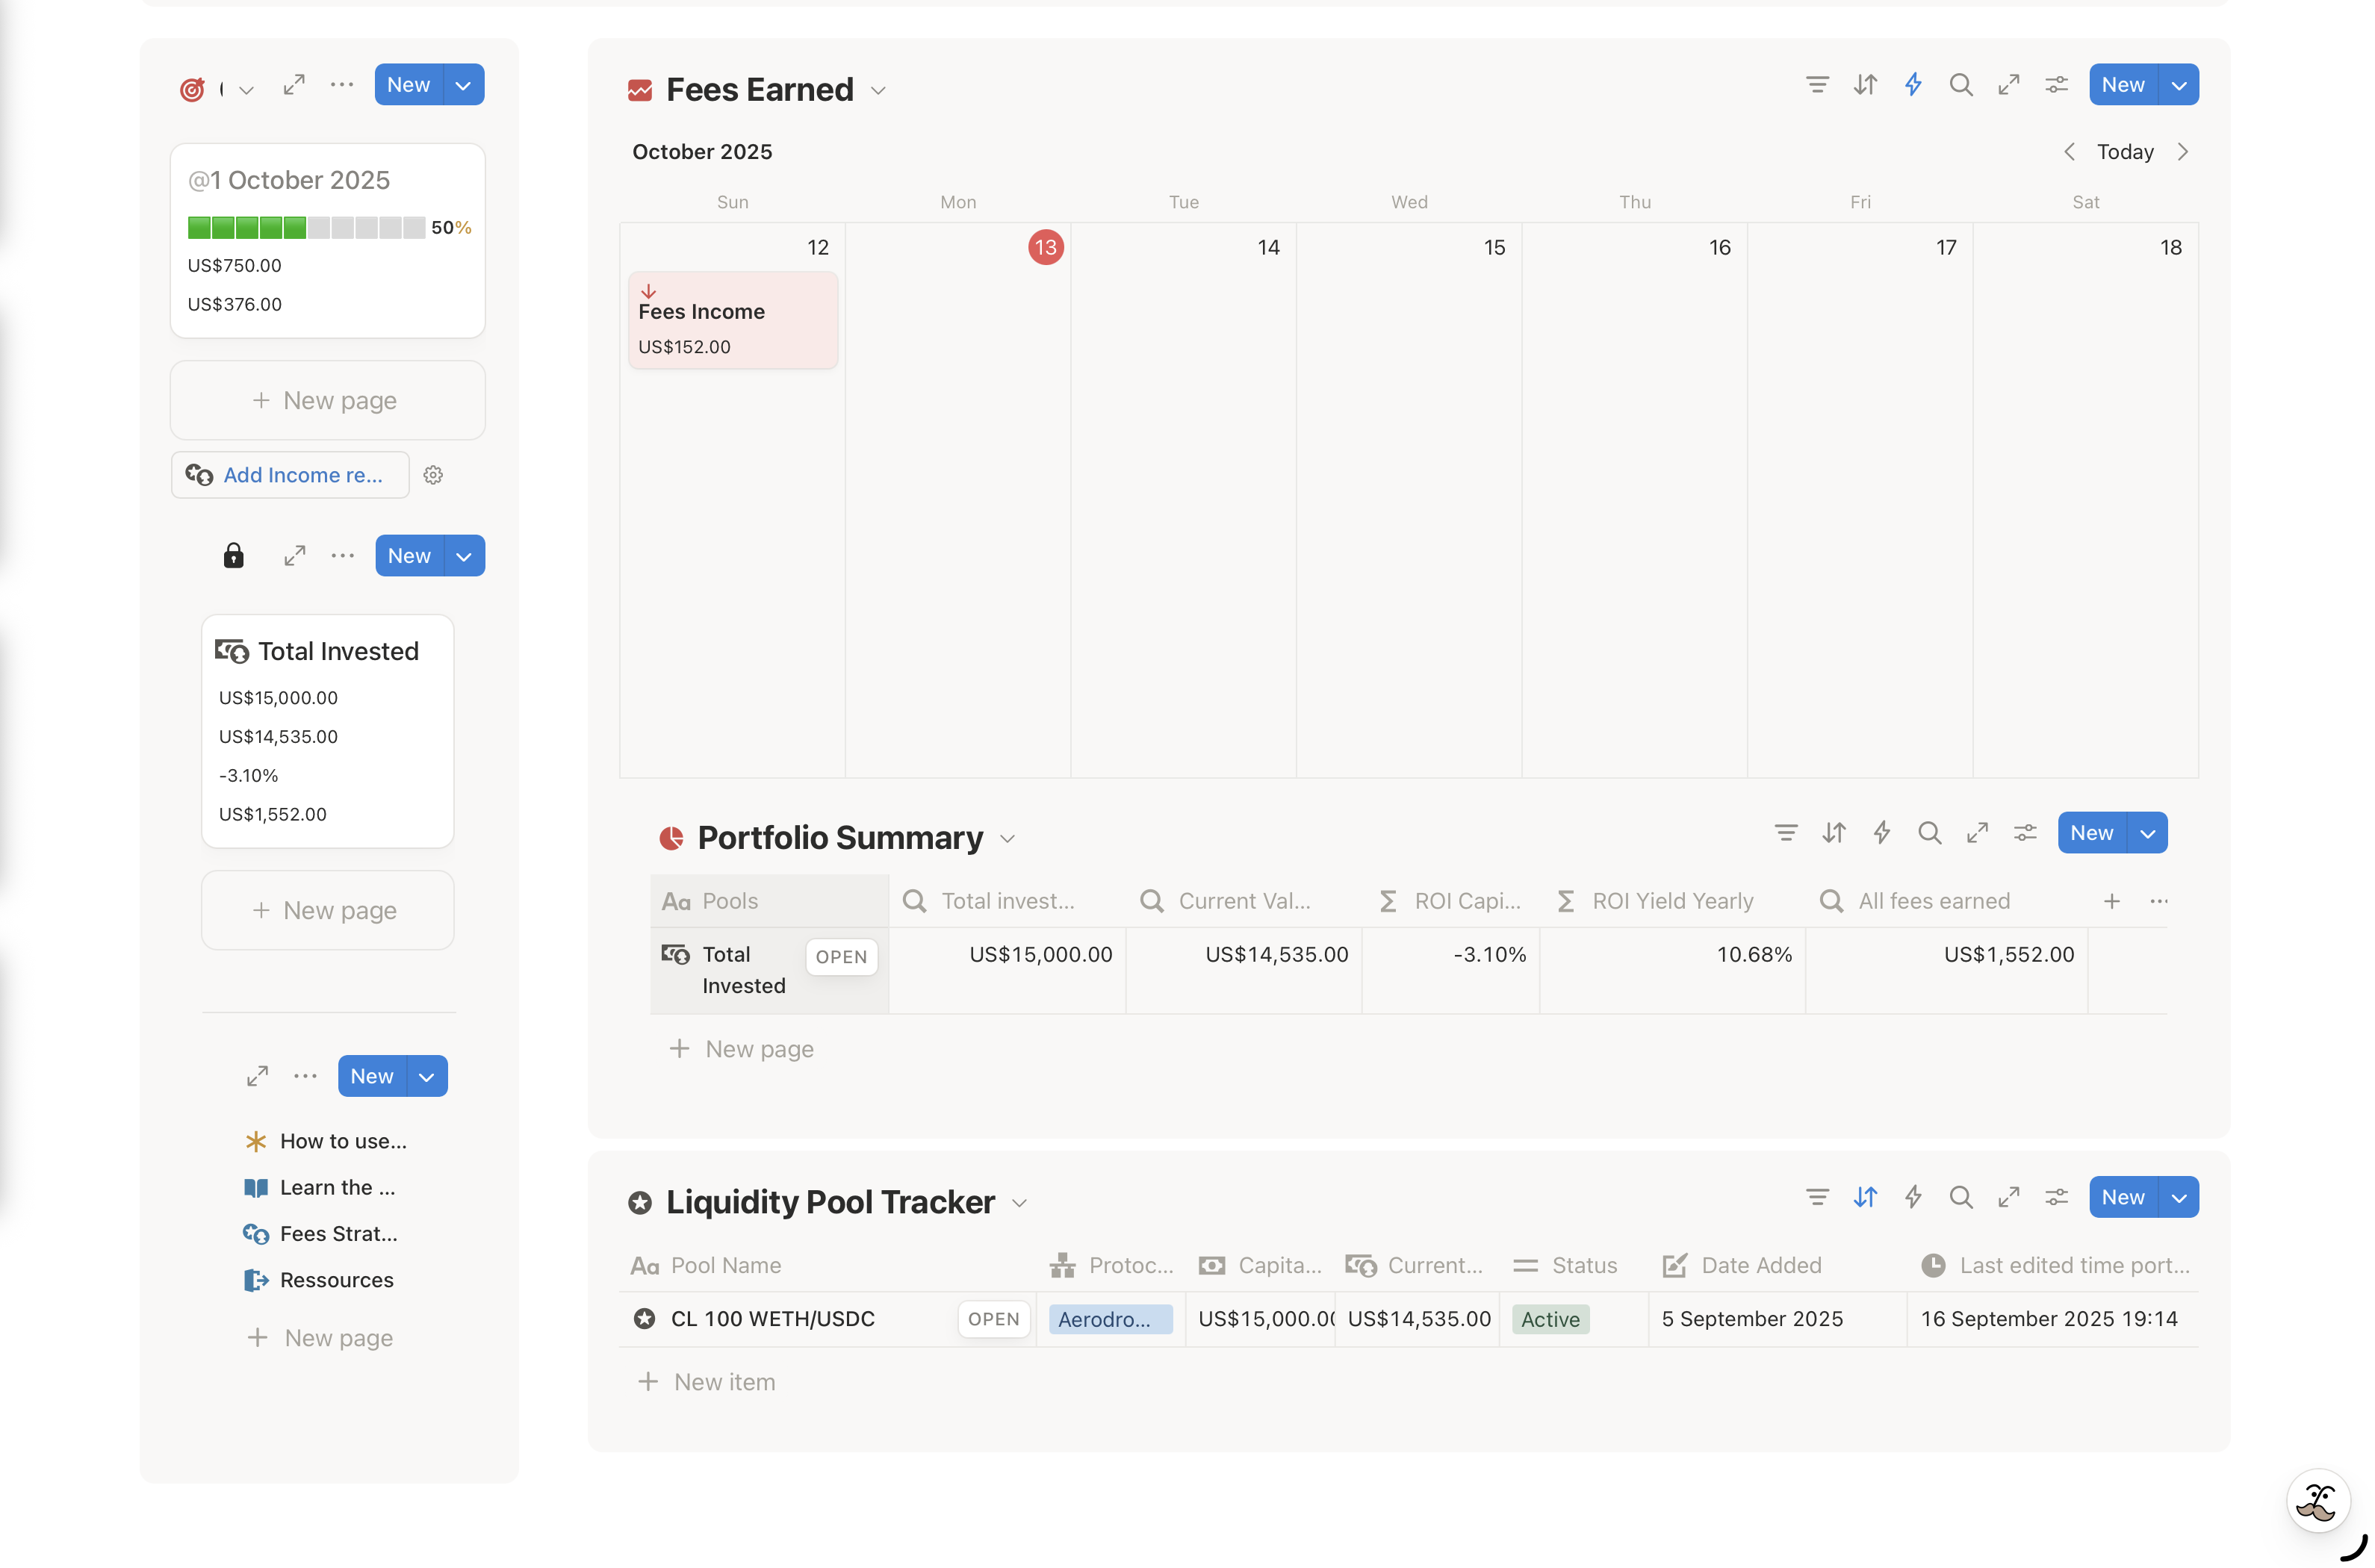Click Aerodro... protocol tag
Viewport: 2375px width, 1568px height.
click(x=1110, y=1319)
